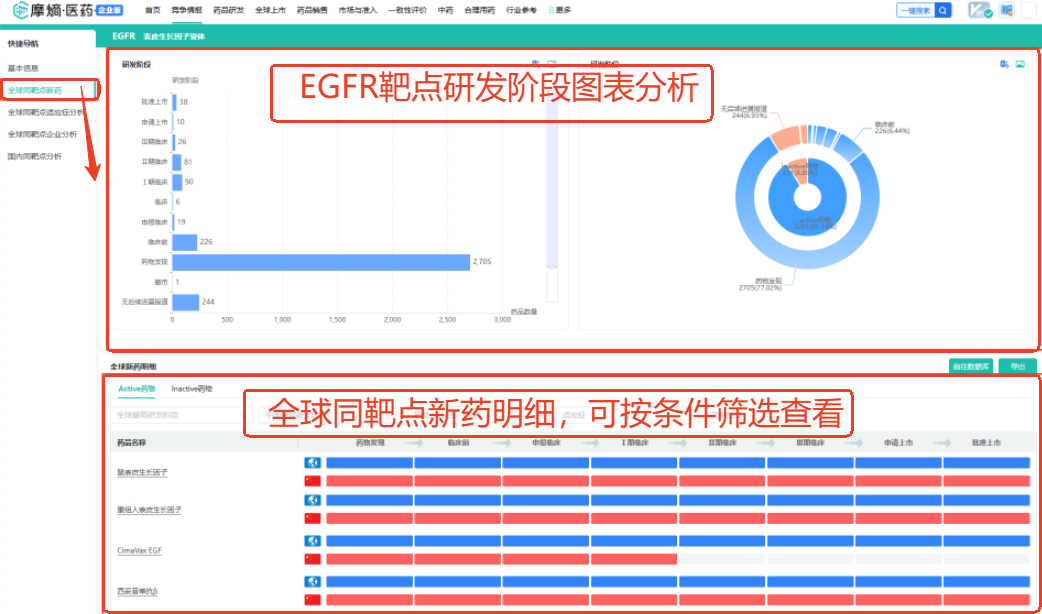Click globe icon in 鼠表皮生长因子 row
Viewport: 1042px width, 614px height.
click(x=312, y=462)
